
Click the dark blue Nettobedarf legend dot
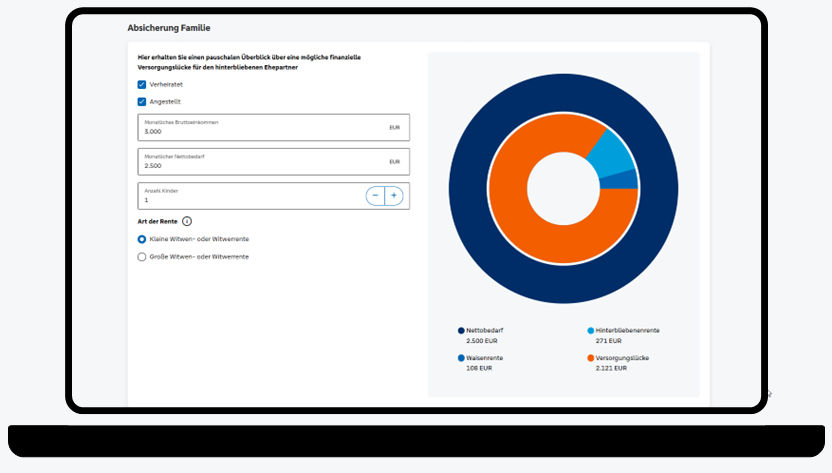461,331
